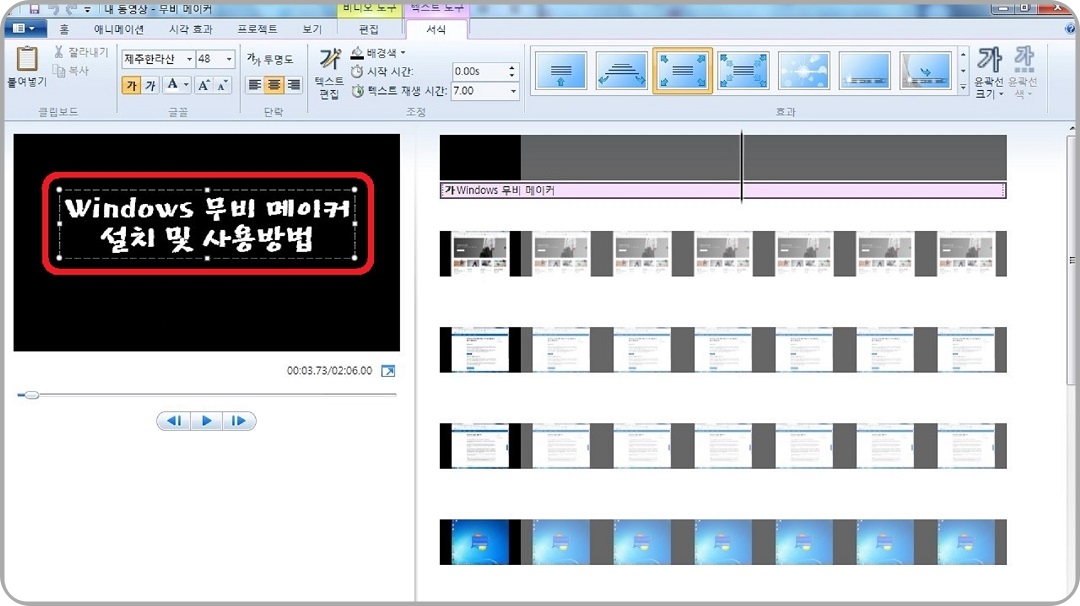Step to next frame in preview
Viewport: 1080px width, 606px height.
click(238, 421)
